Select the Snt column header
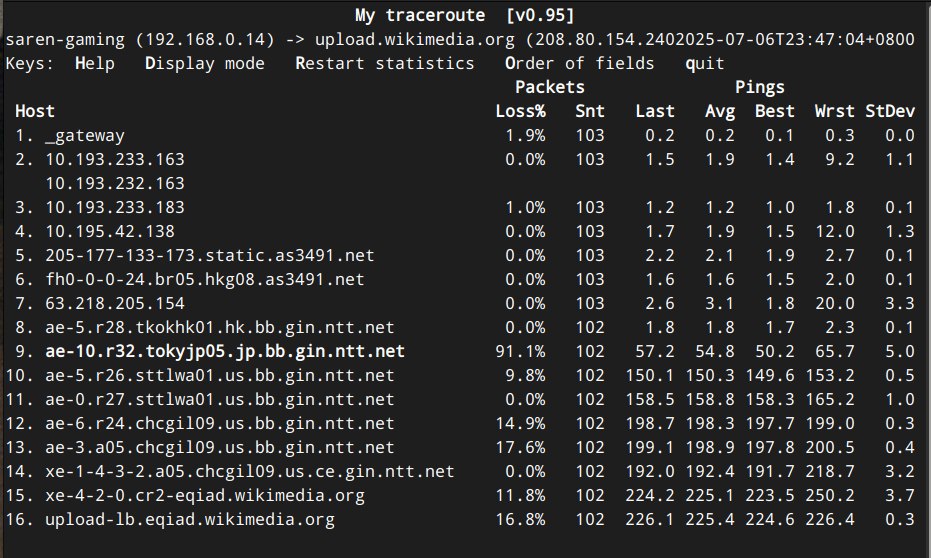Viewport: 931px width, 558px height. pyautogui.click(x=590, y=111)
